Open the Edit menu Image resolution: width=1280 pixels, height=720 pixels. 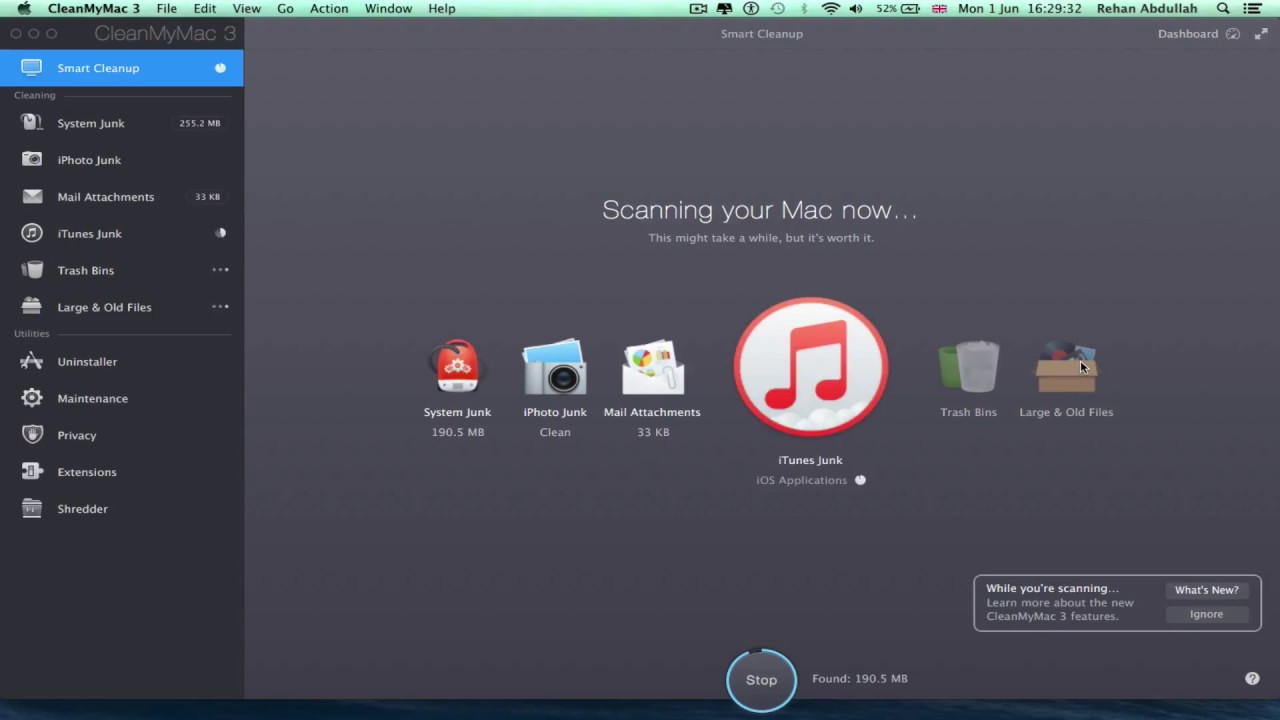(x=205, y=8)
